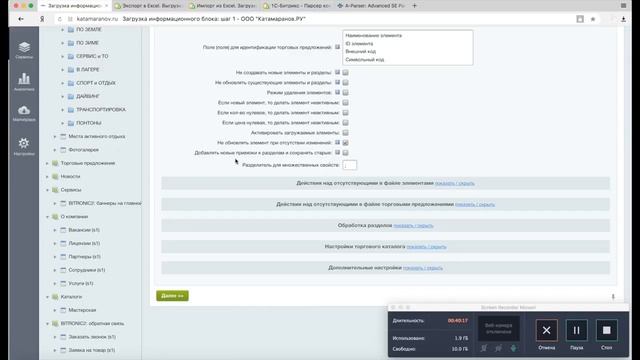Switch to the Импорт из Excel browser tab
The image size is (640, 360).
click(x=222, y=6)
